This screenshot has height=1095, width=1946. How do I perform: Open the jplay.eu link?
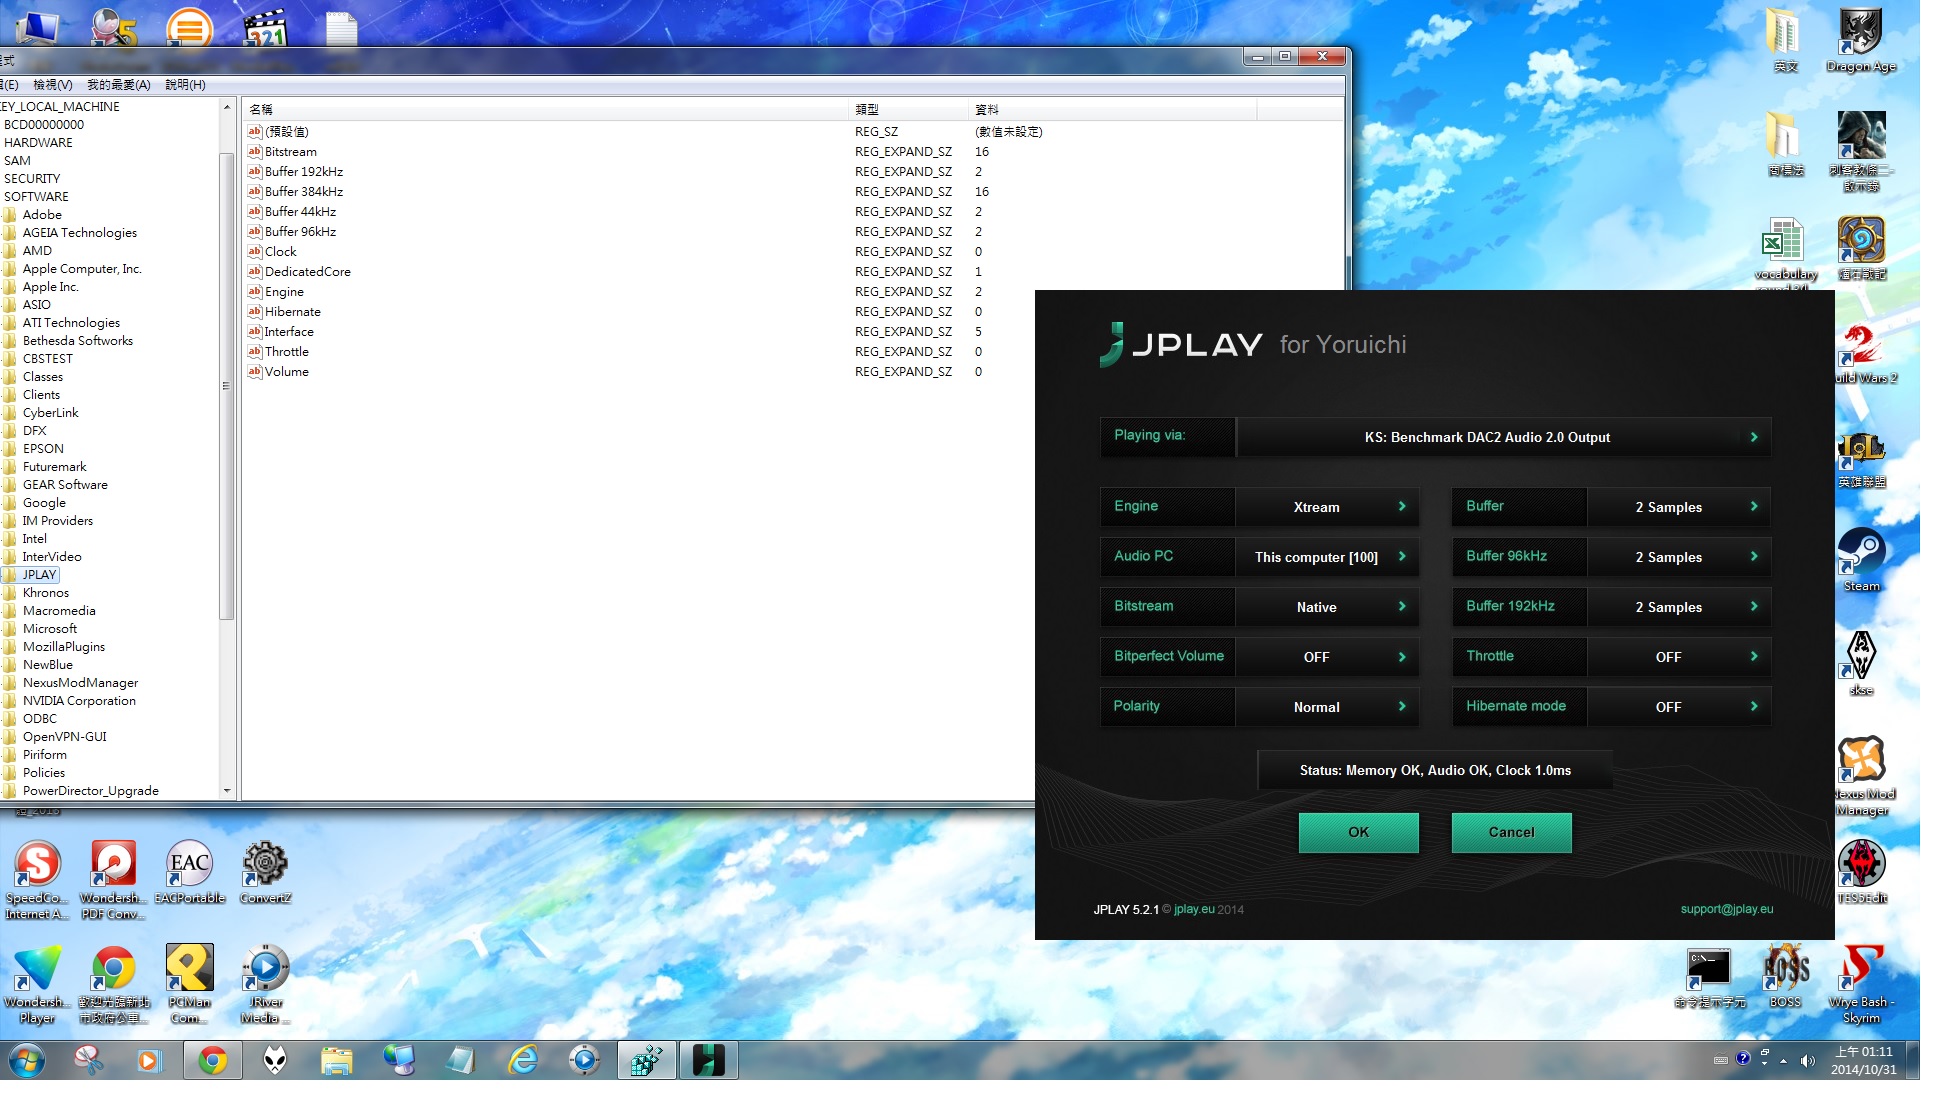coord(1194,909)
